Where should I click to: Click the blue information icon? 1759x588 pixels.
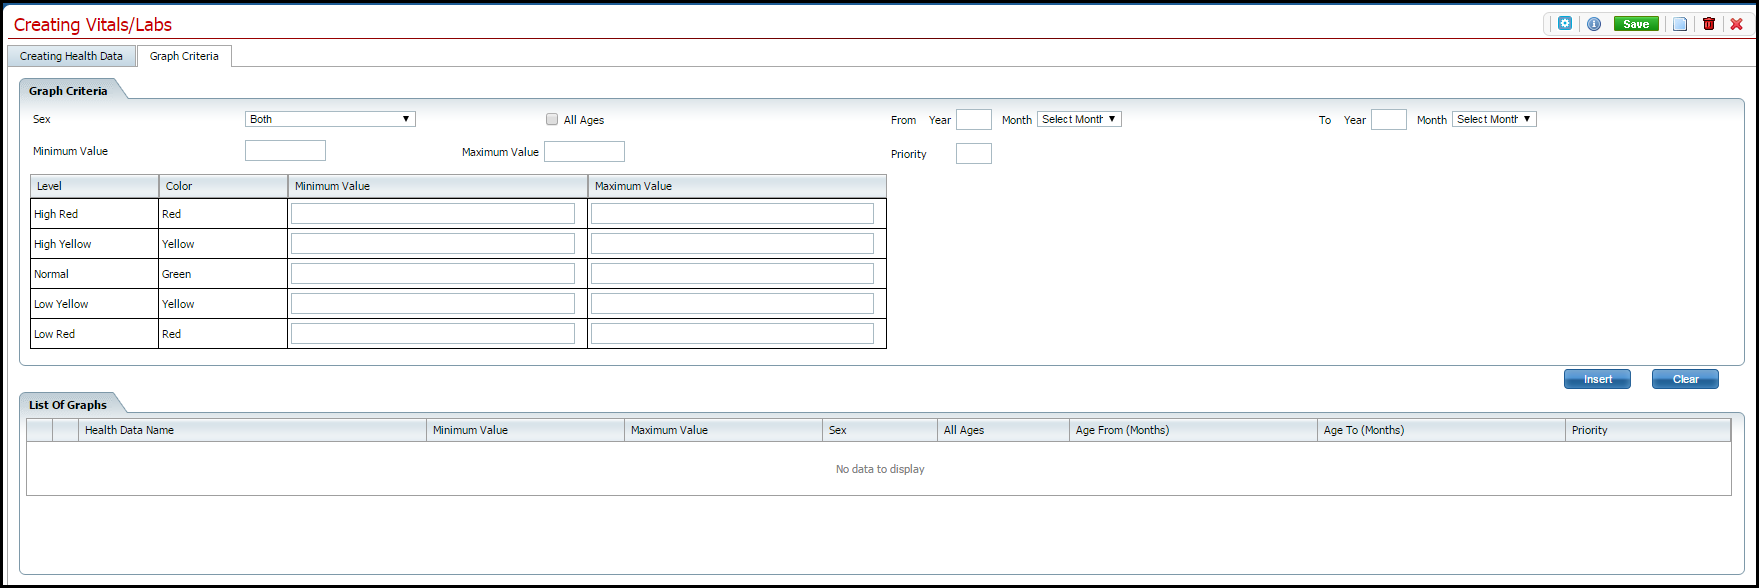[1594, 24]
